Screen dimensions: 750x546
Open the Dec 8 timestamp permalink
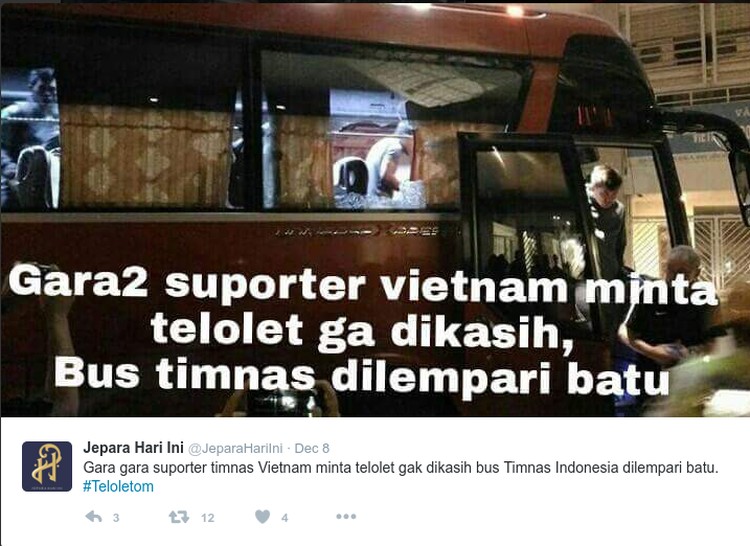312,448
